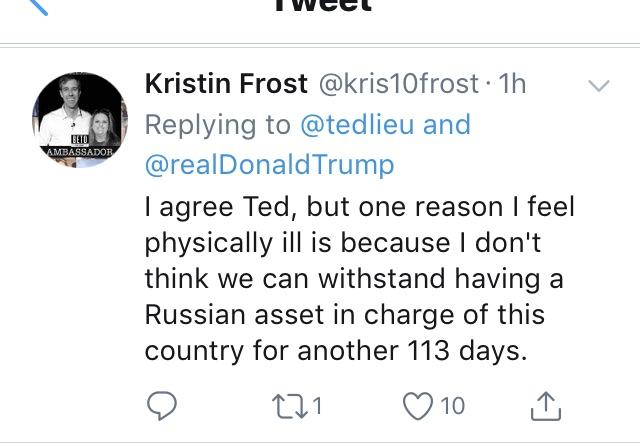The width and height of the screenshot is (640, 448).
Task: Tap the retweet count of 1
Action: tap(316, 405)
